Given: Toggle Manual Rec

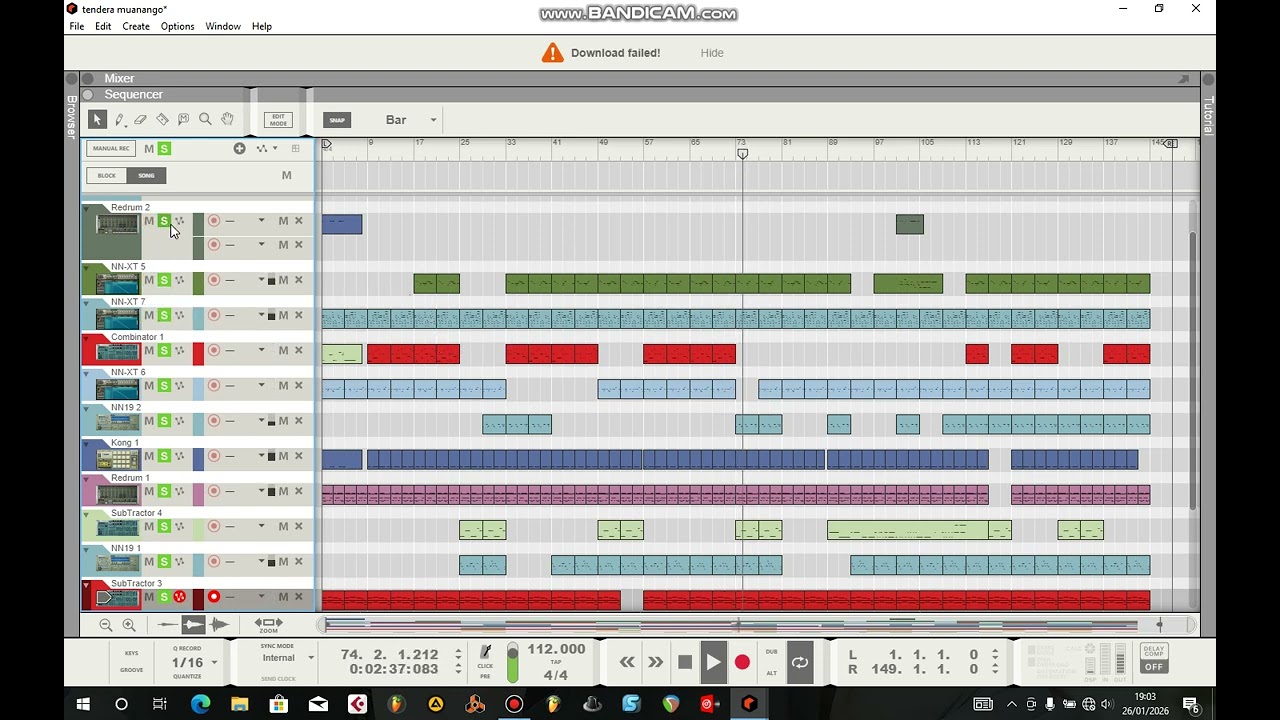Looking at the screenshot, I should point(111,149).
